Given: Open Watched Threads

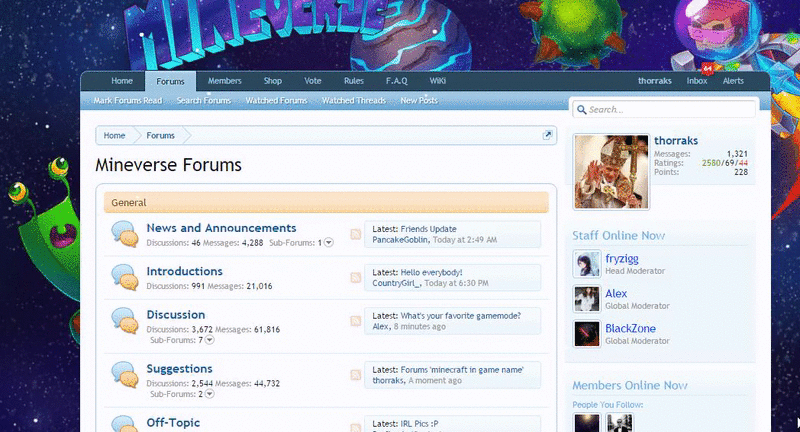Looking at the screenshot, I should [x=354, y=100].
